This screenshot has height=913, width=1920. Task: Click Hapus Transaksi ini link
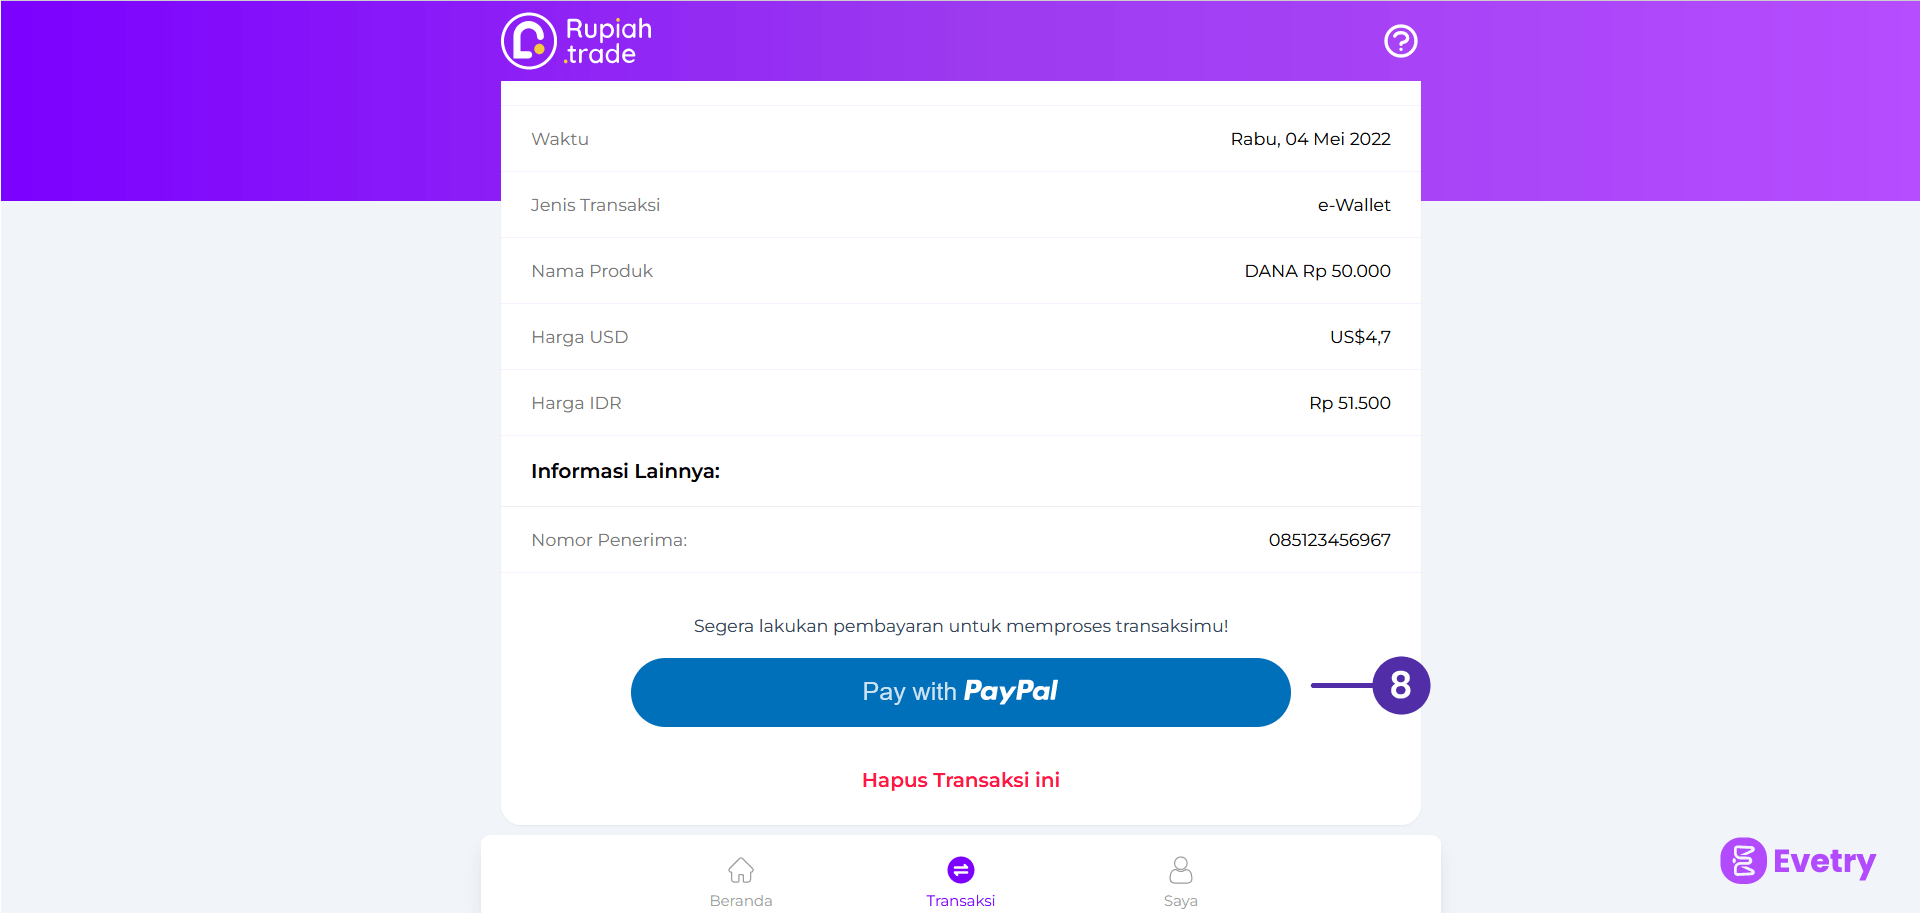click(961, 780)
